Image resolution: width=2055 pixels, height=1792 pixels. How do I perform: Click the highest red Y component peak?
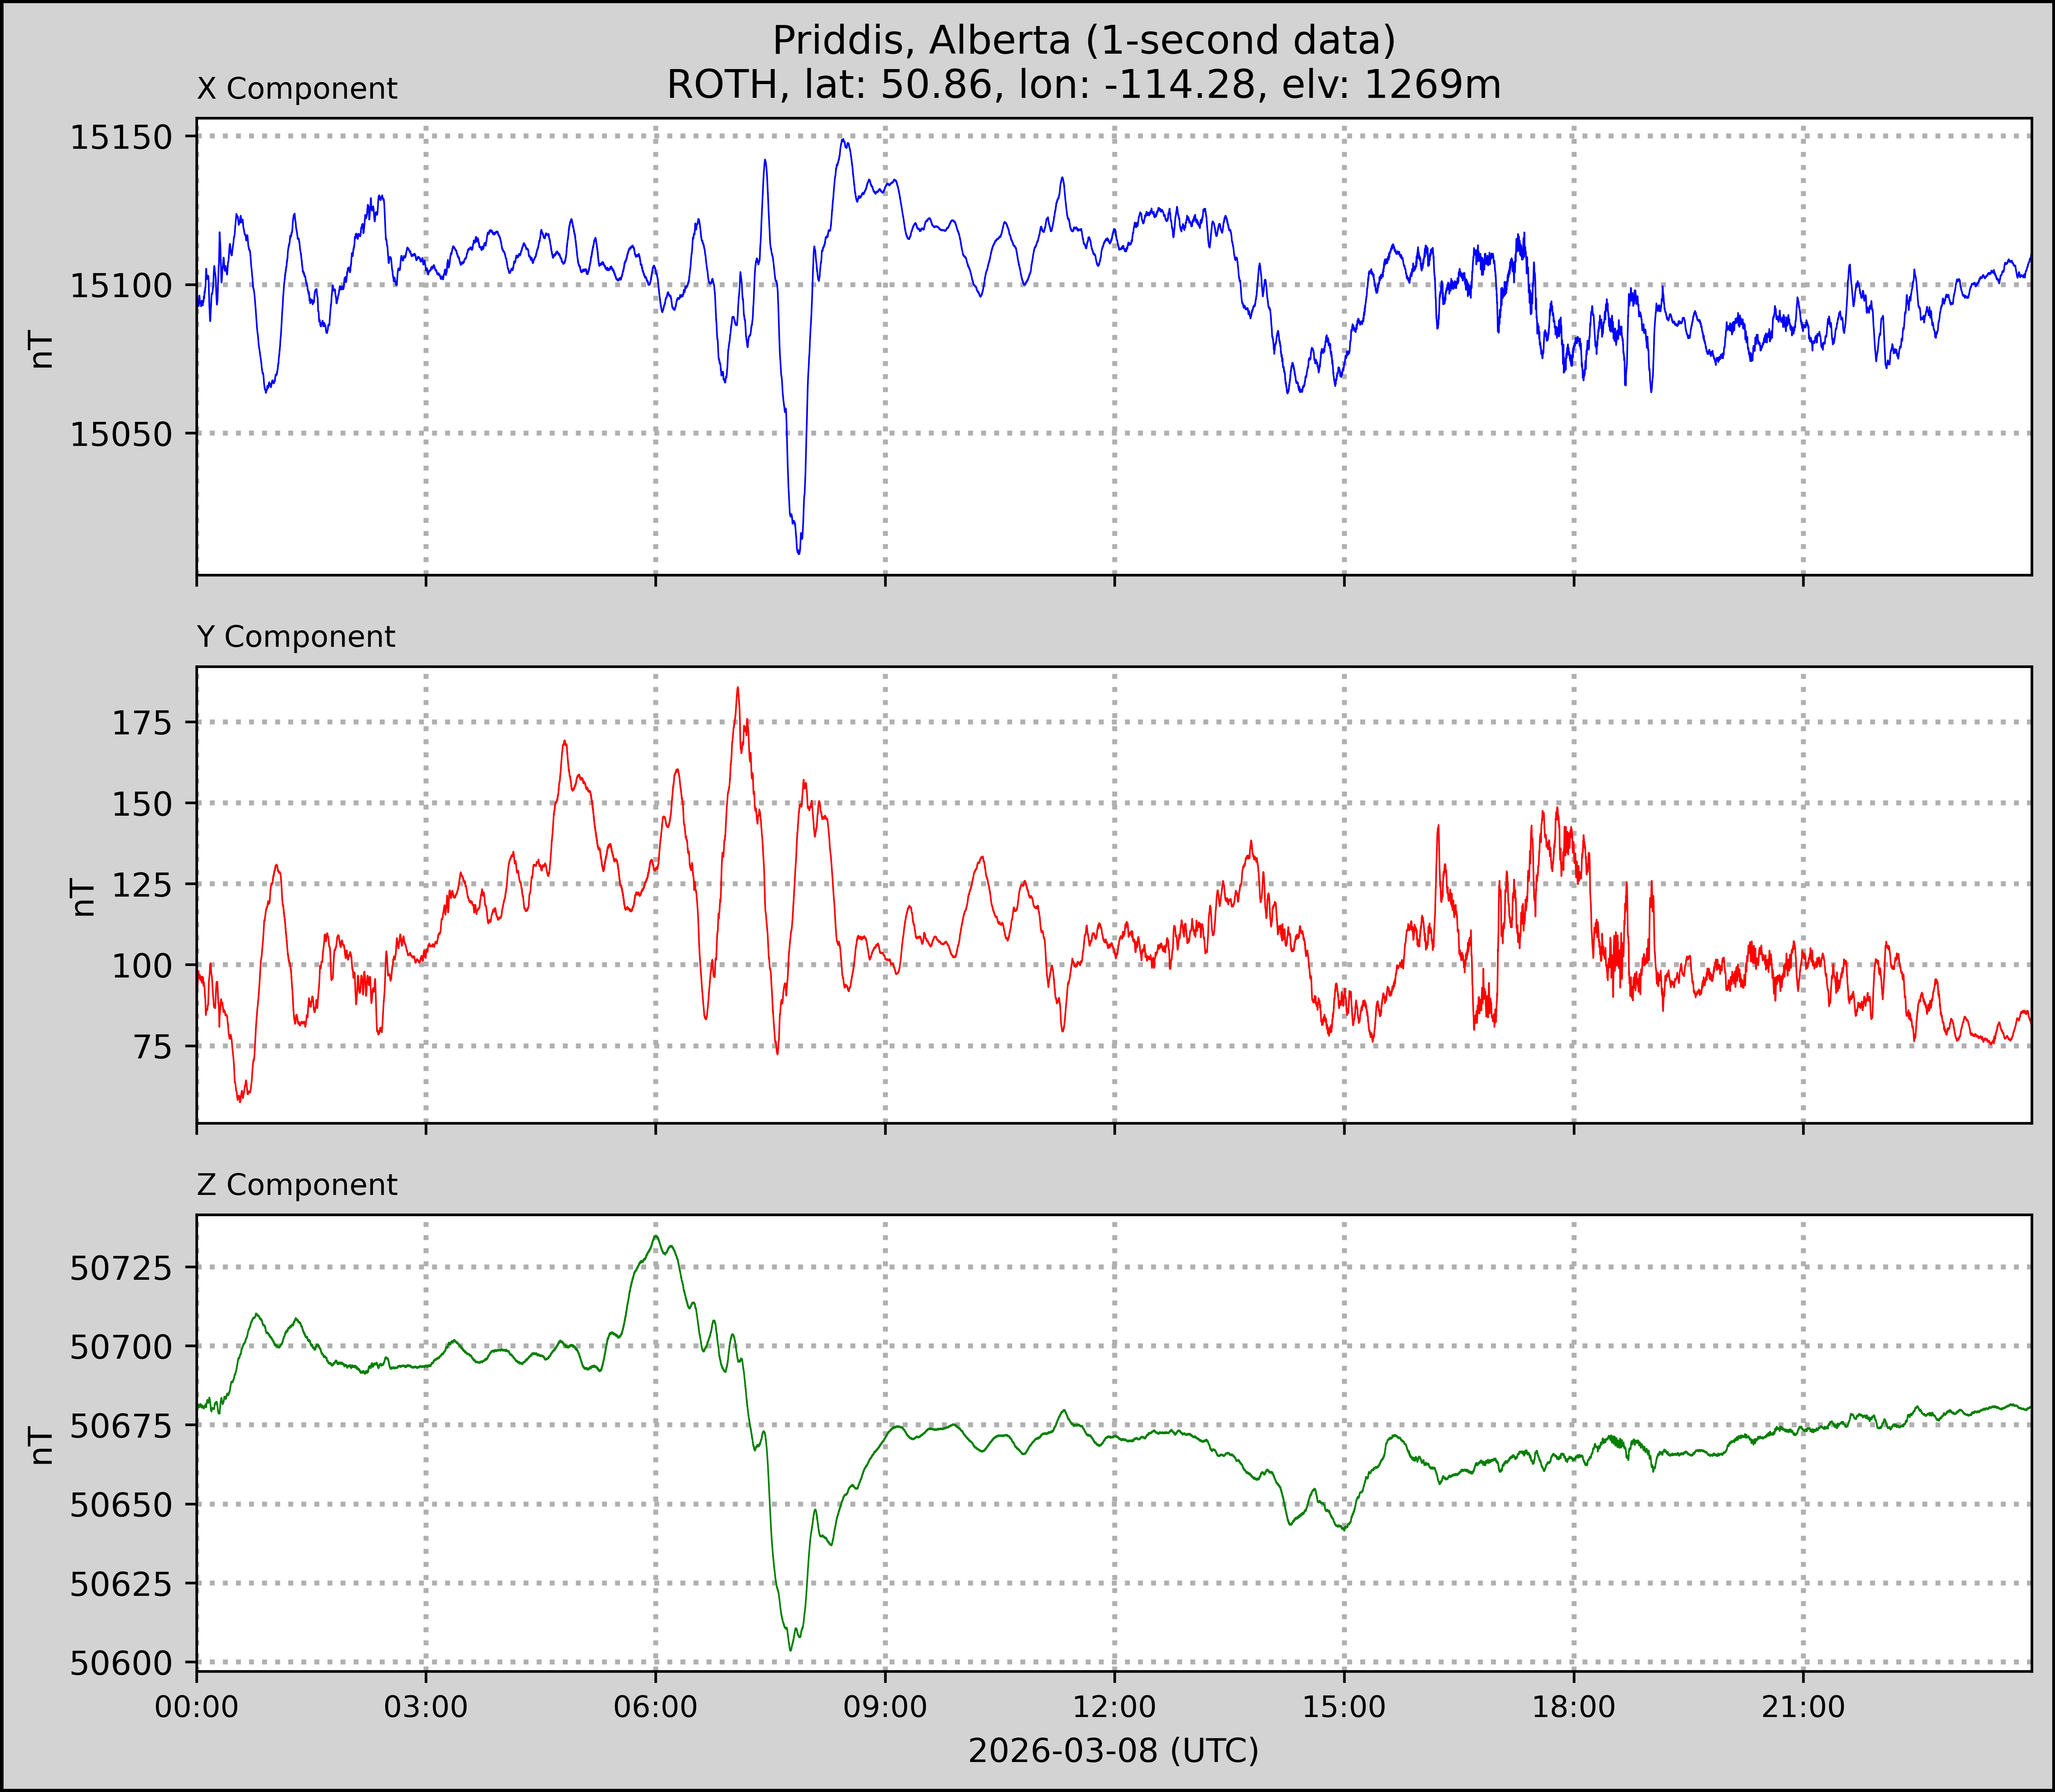pyautogui.click(x=738, y=689)
